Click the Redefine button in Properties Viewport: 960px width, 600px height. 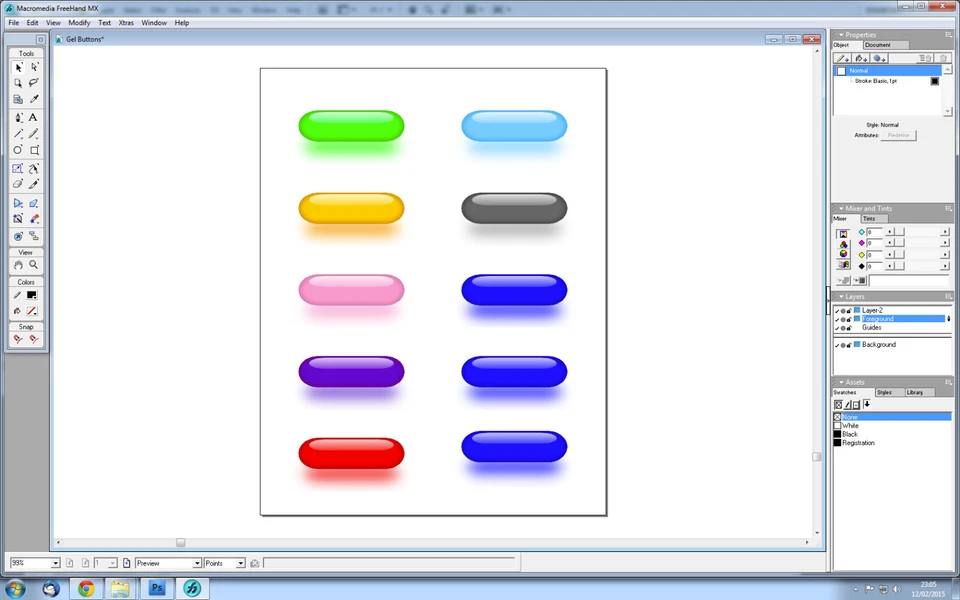(x=898, y=135)
